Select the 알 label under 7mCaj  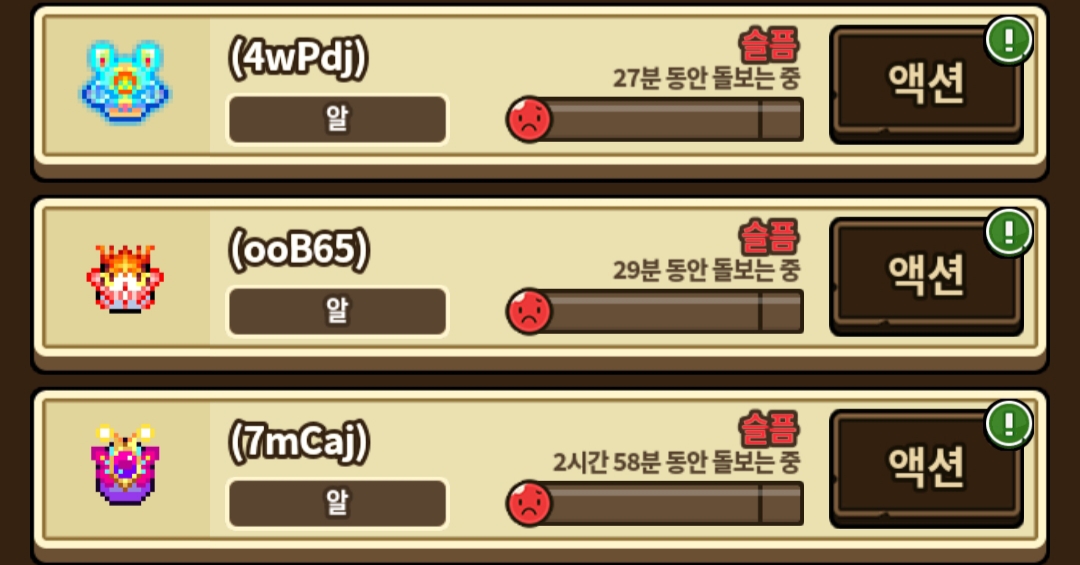coord(338,503)
